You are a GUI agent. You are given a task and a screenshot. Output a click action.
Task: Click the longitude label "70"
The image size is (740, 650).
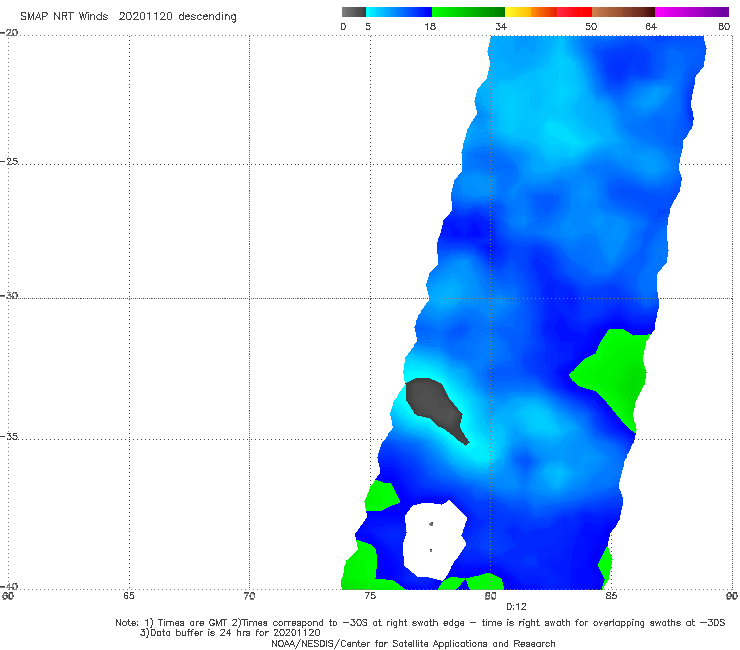coord(249,596)
